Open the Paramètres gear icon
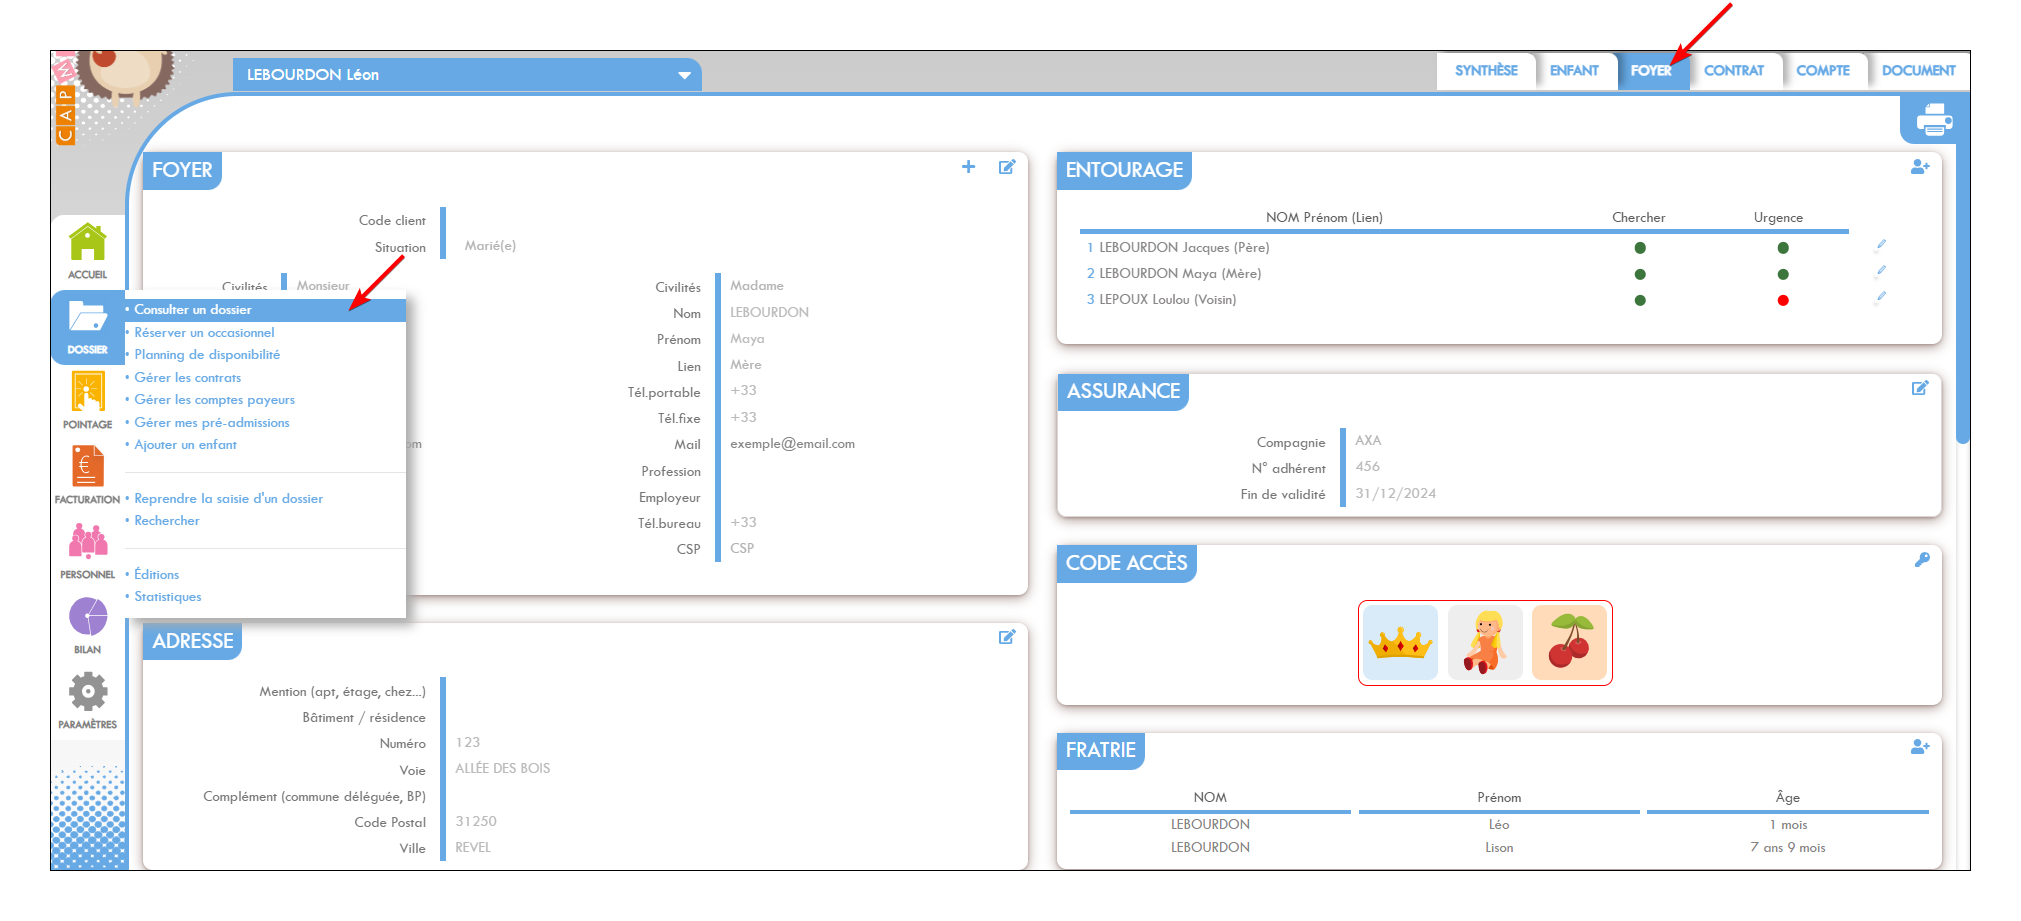The width and height of the screenshot is (2021, 921). point(88,691)
